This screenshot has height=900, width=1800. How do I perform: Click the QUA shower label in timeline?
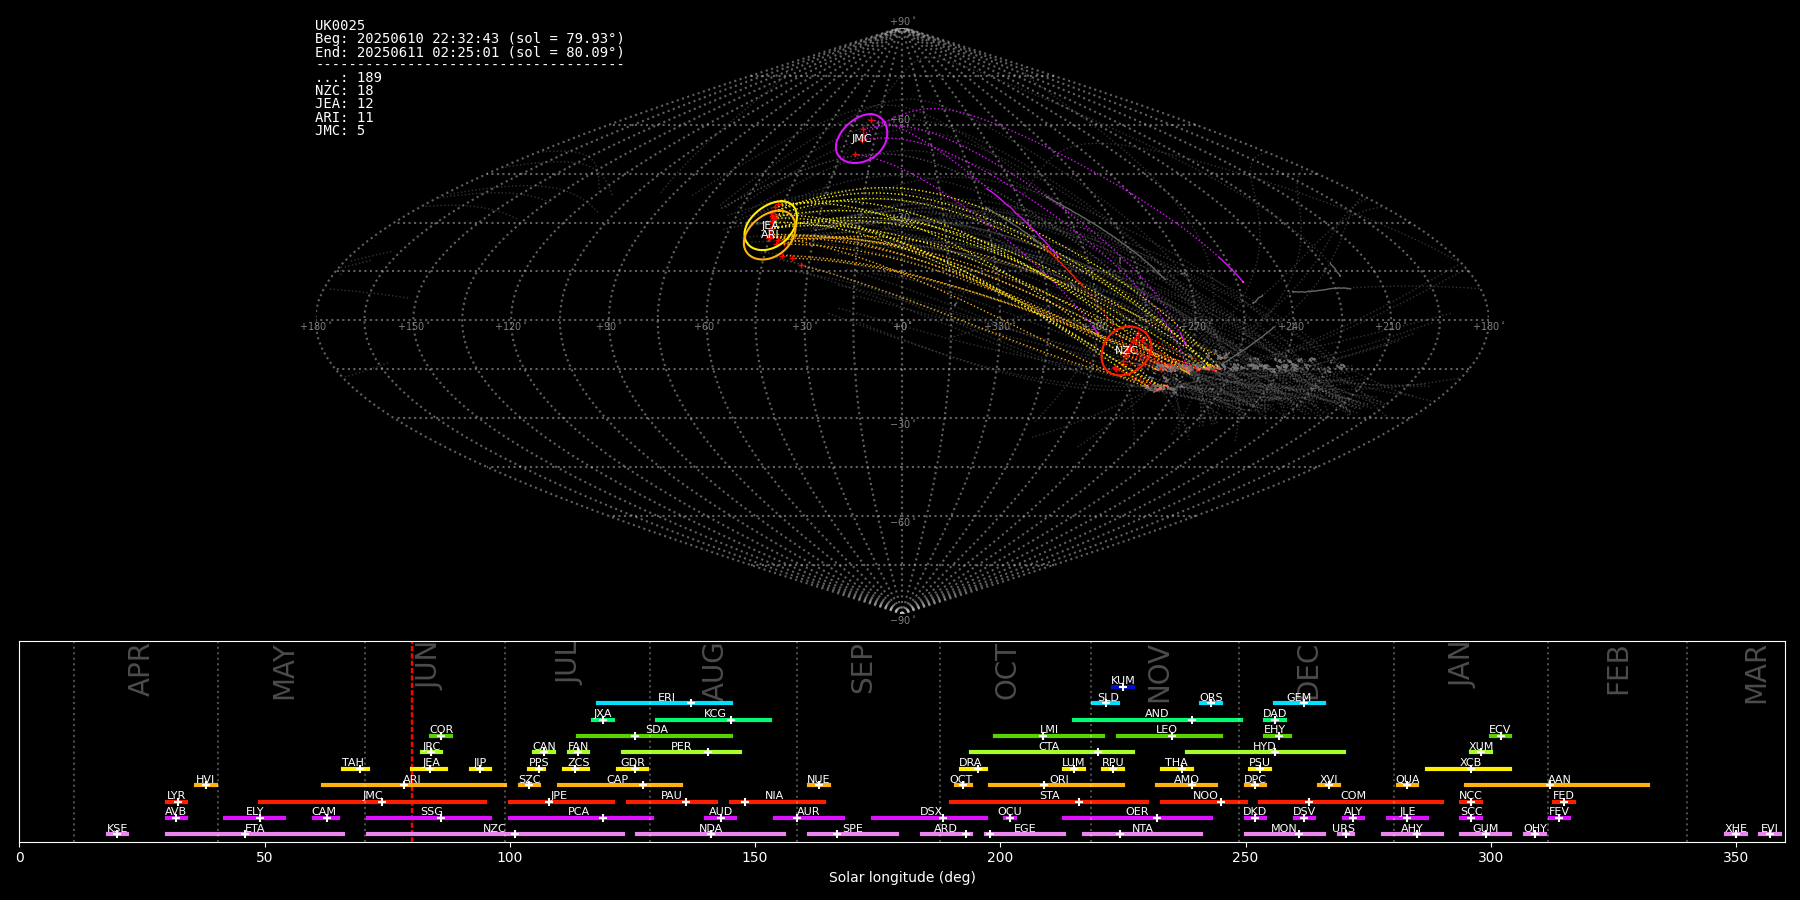coord(1408,780)
